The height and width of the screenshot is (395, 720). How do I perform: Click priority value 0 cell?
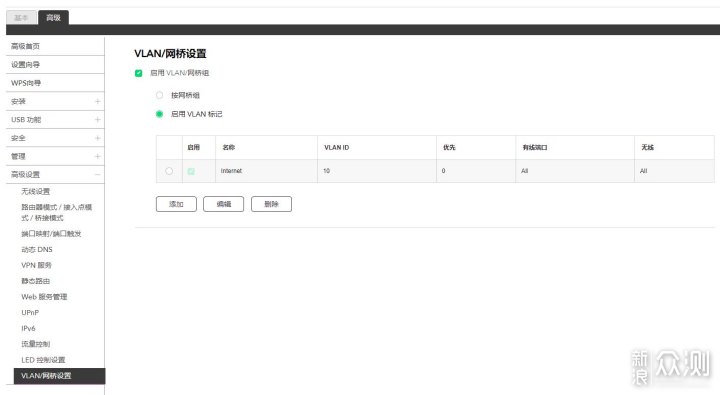(x=476, y=171)
